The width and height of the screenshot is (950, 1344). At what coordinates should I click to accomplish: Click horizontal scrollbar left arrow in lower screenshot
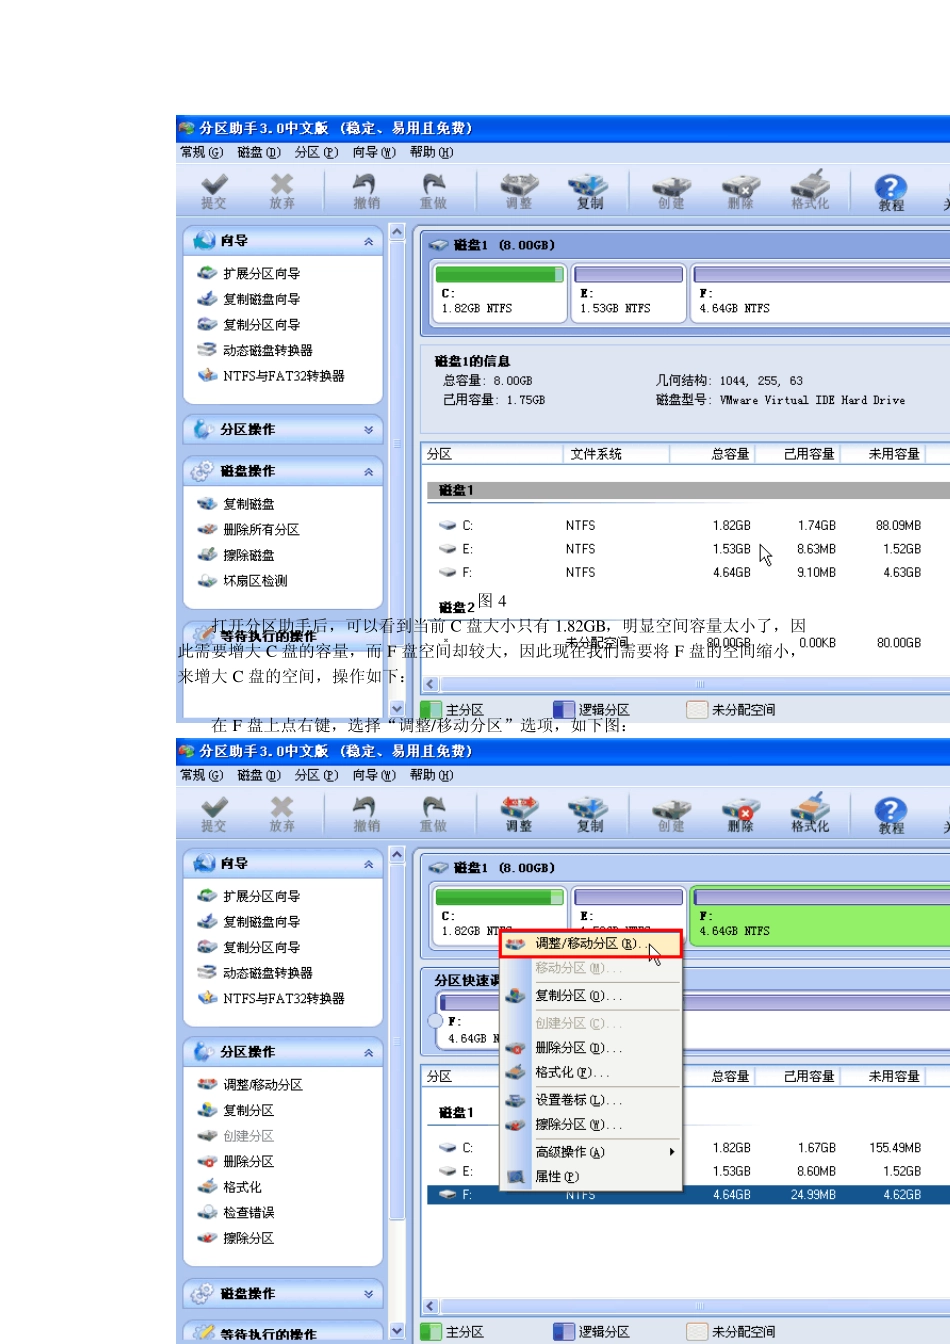pos(431,1306)
